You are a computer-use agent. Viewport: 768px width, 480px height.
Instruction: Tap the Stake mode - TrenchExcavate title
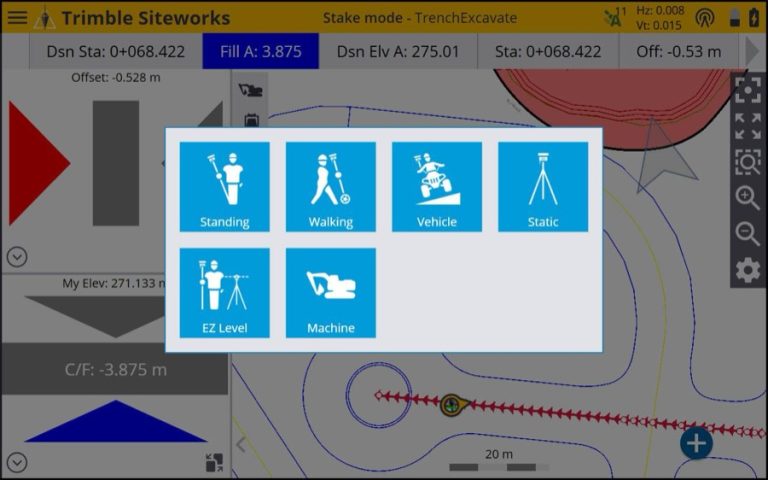pyautogui.click(x=420, y=18)
